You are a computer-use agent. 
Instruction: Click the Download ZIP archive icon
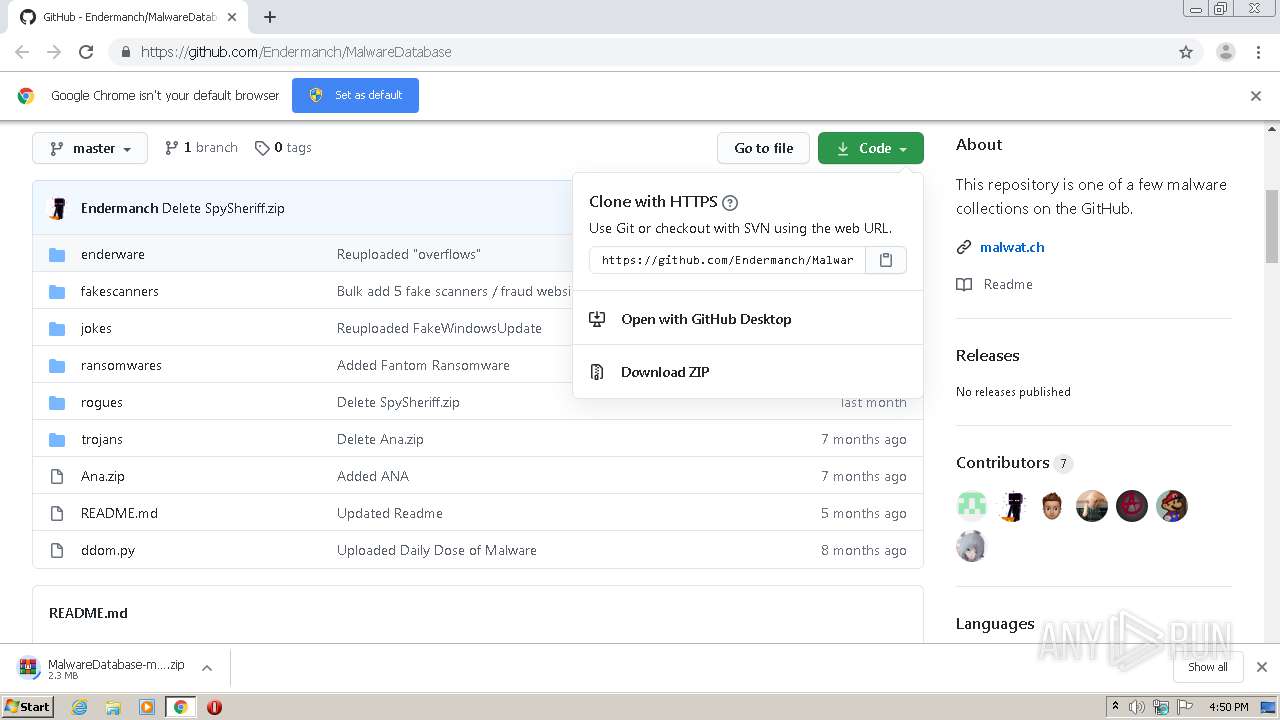click(x=597, y=372)
